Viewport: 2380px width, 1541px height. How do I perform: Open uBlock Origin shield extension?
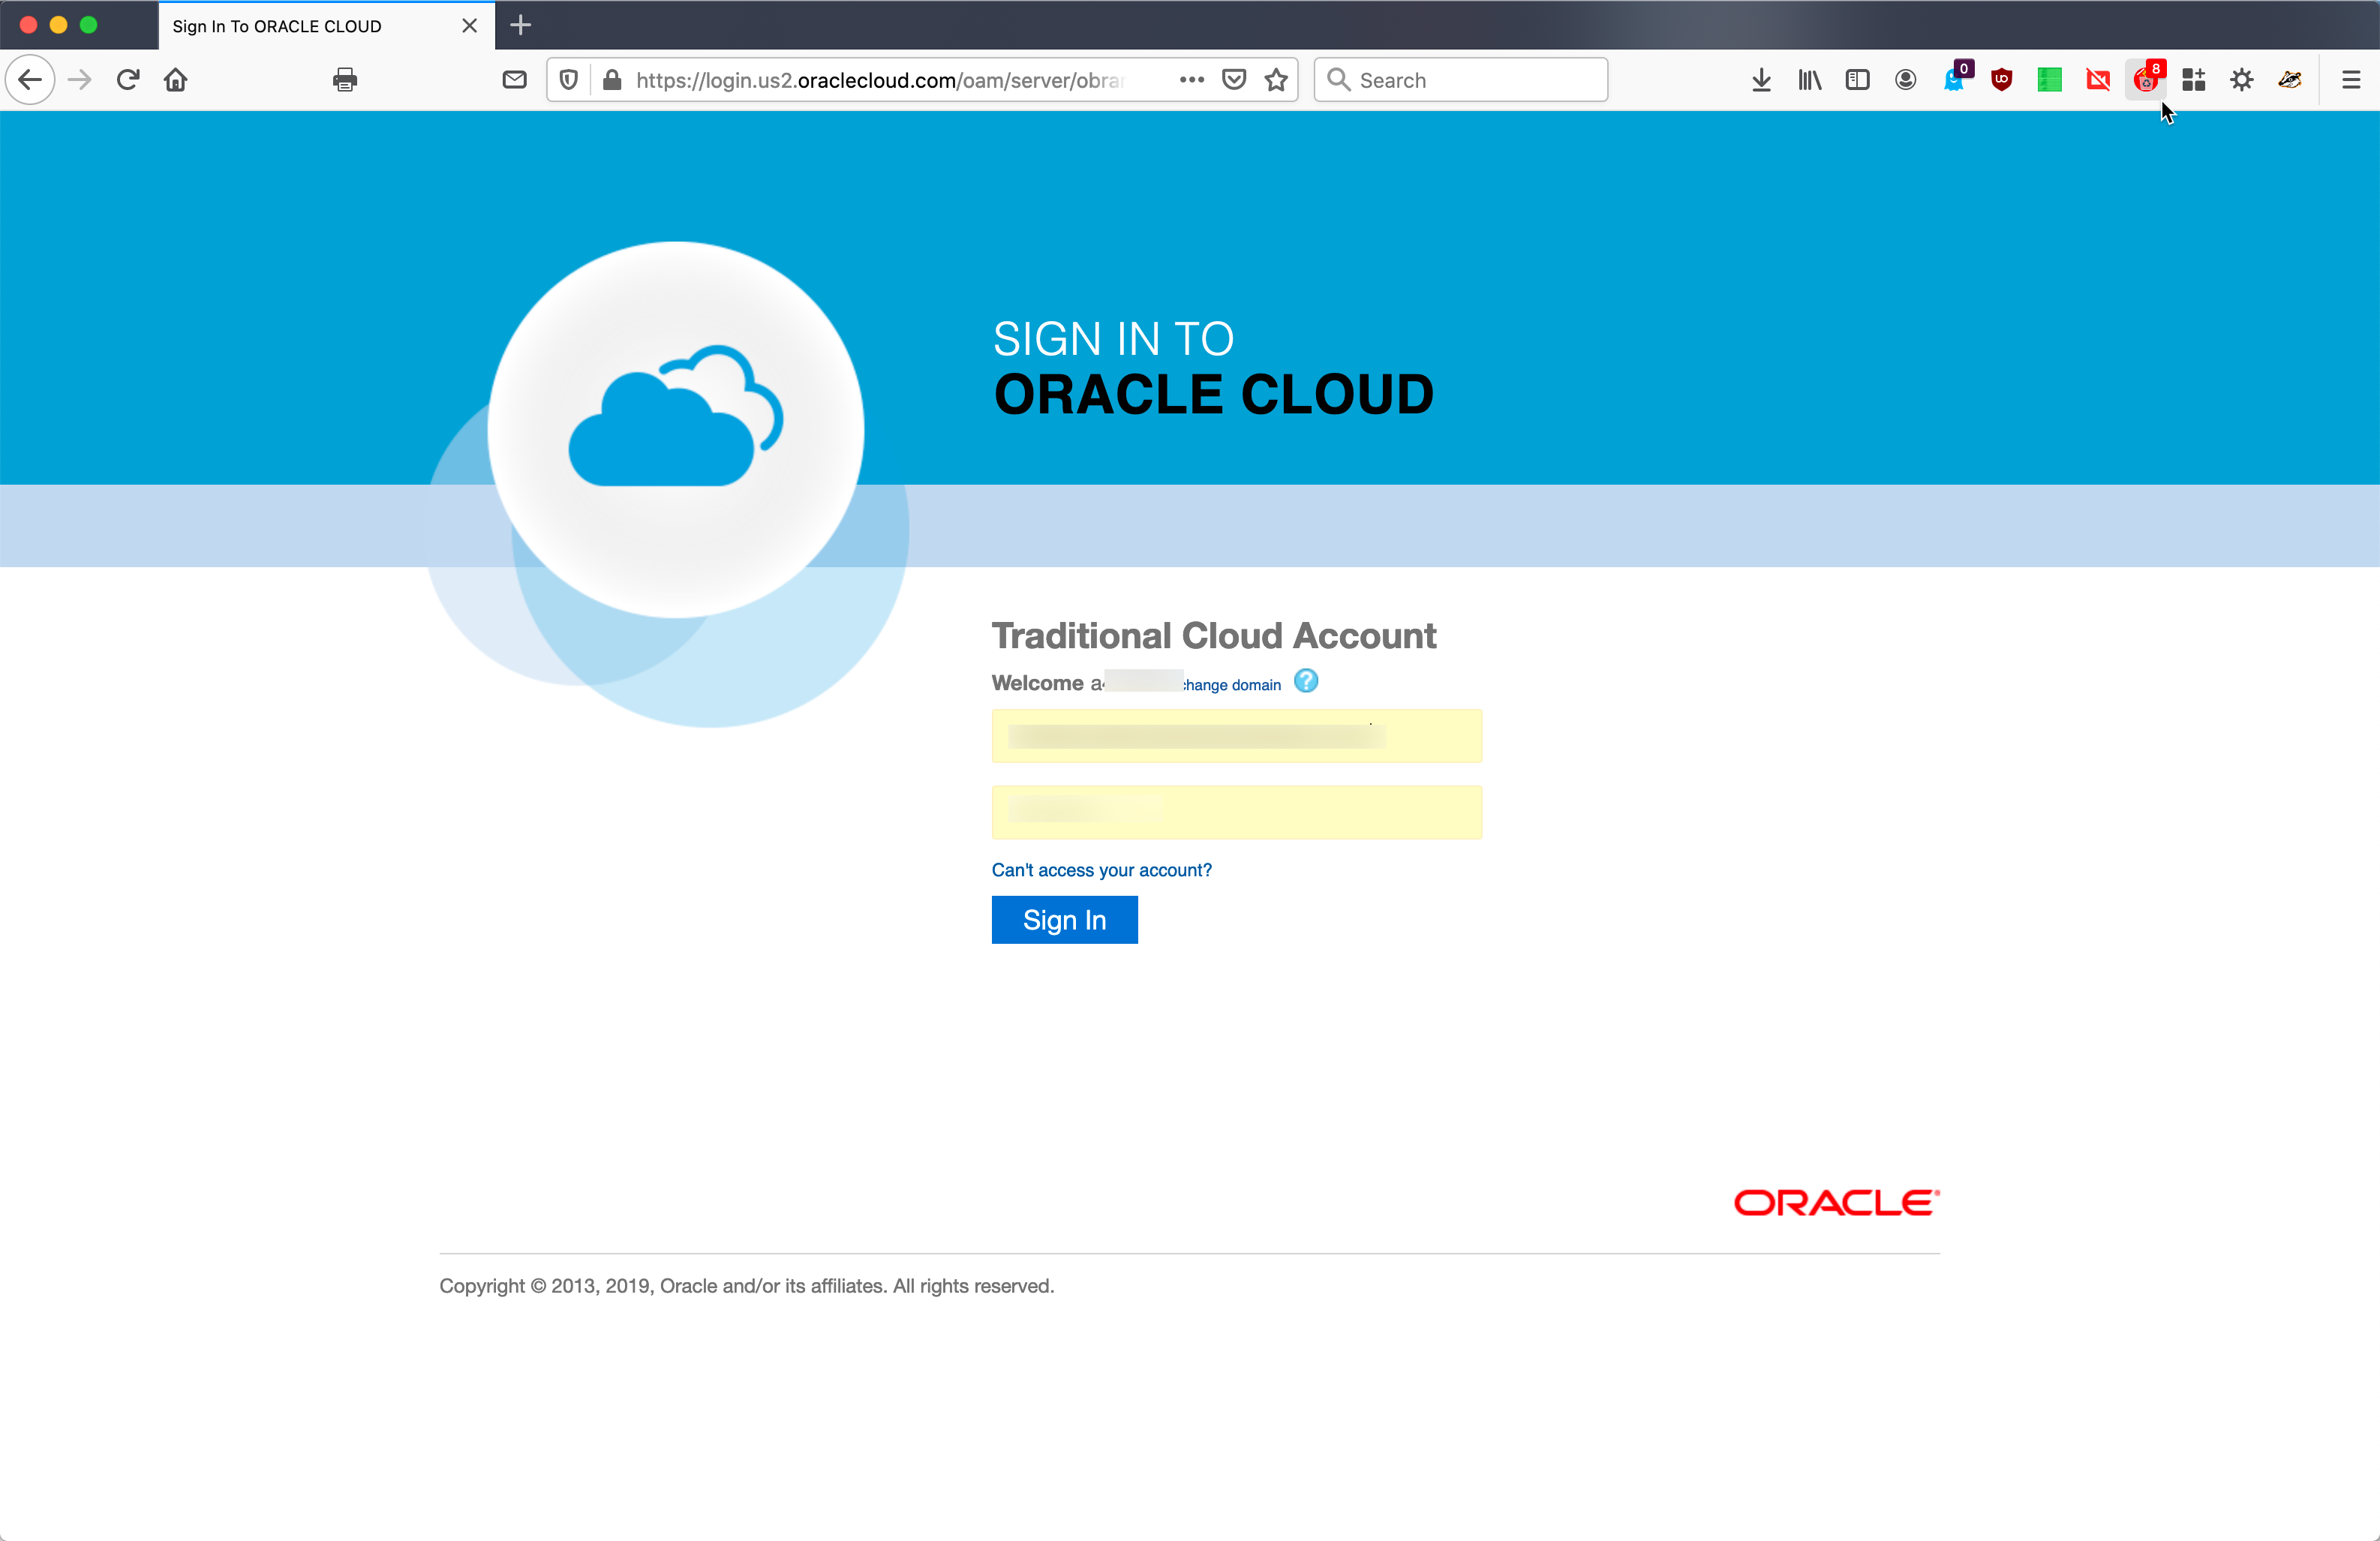click(2002, 80)
